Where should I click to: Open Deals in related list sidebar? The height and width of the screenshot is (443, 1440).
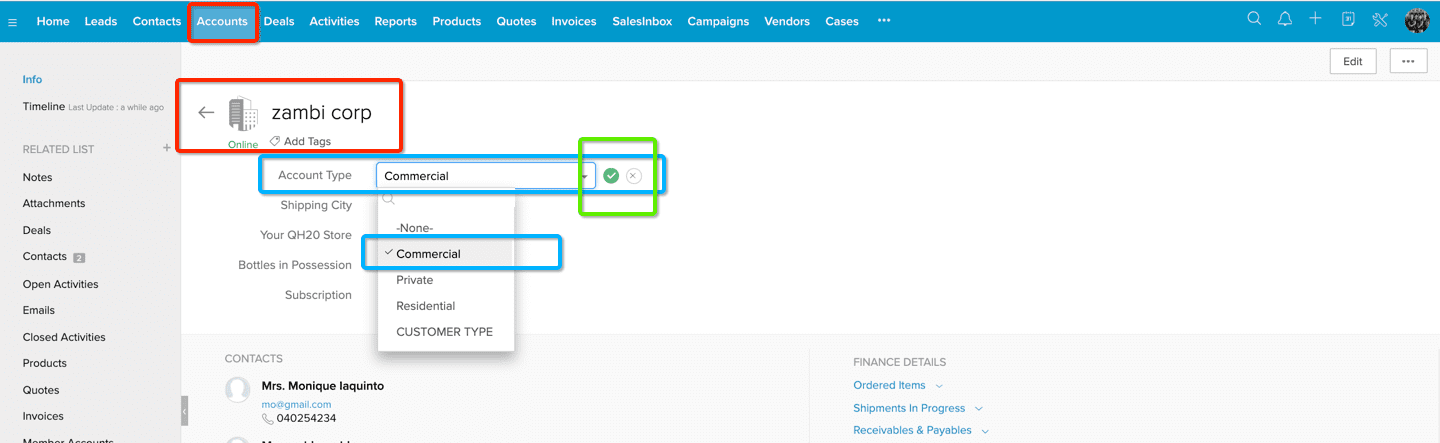[37, 230]
